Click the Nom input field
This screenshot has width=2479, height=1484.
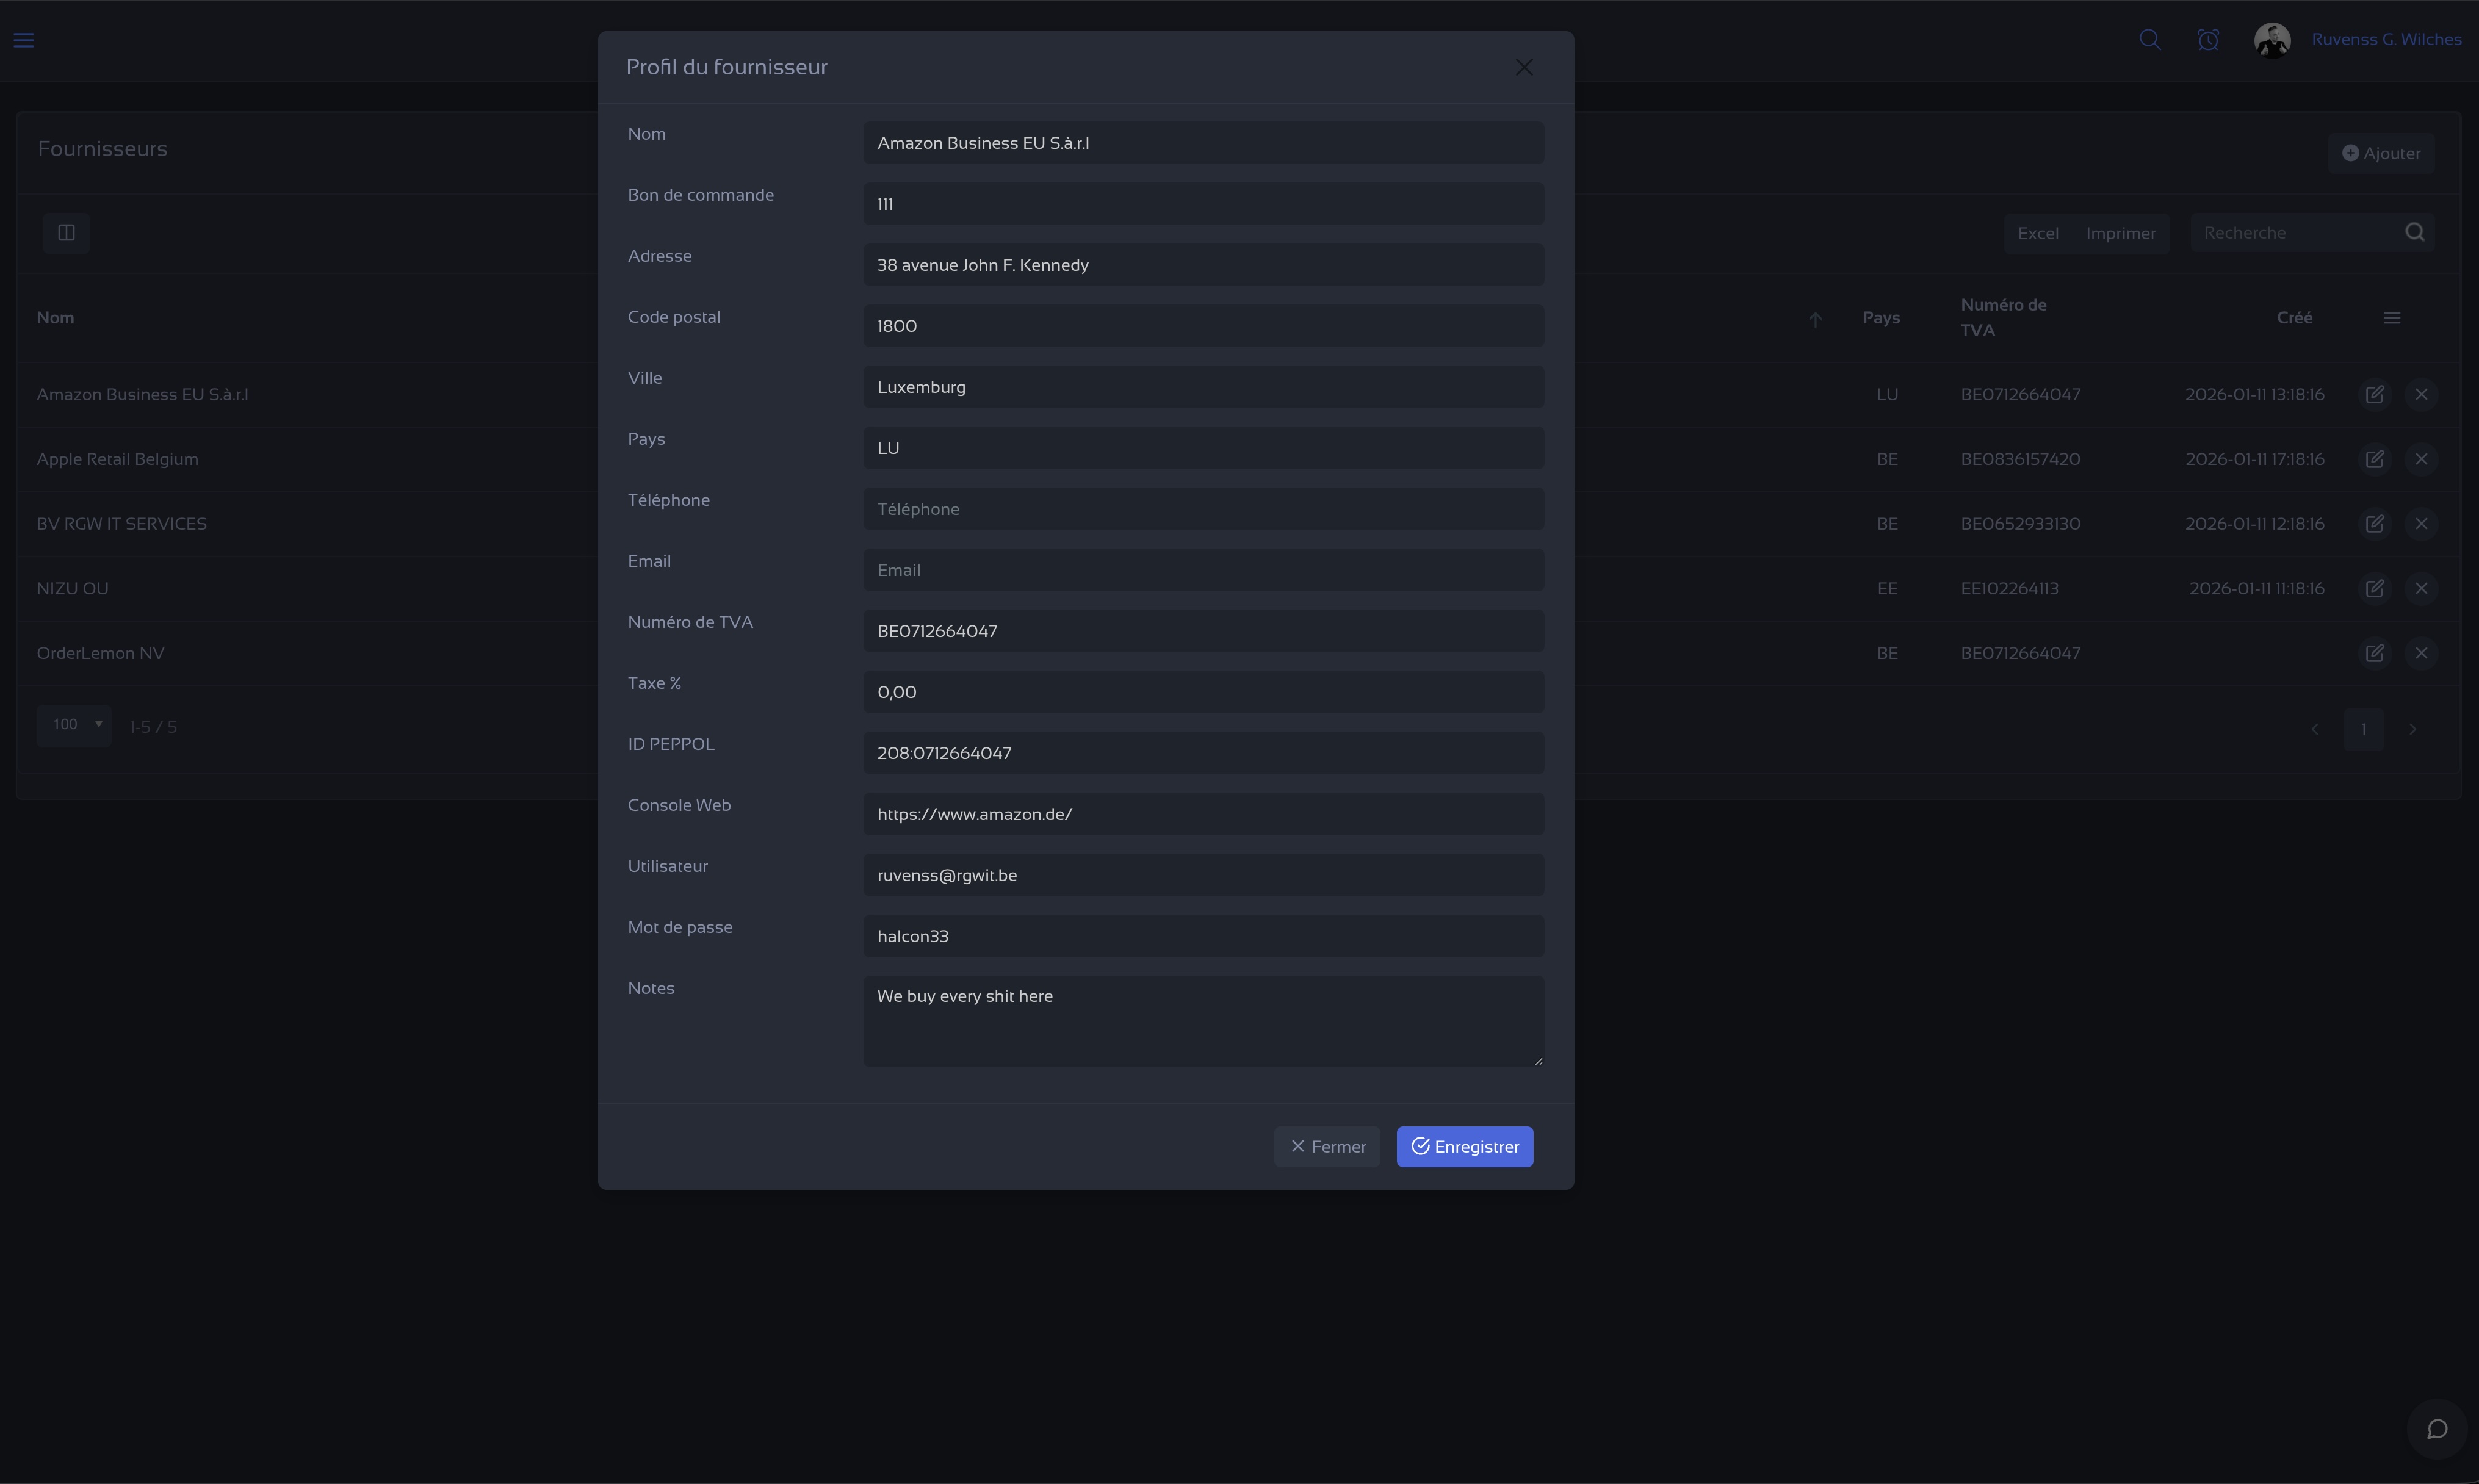(x=1203, y=143)
